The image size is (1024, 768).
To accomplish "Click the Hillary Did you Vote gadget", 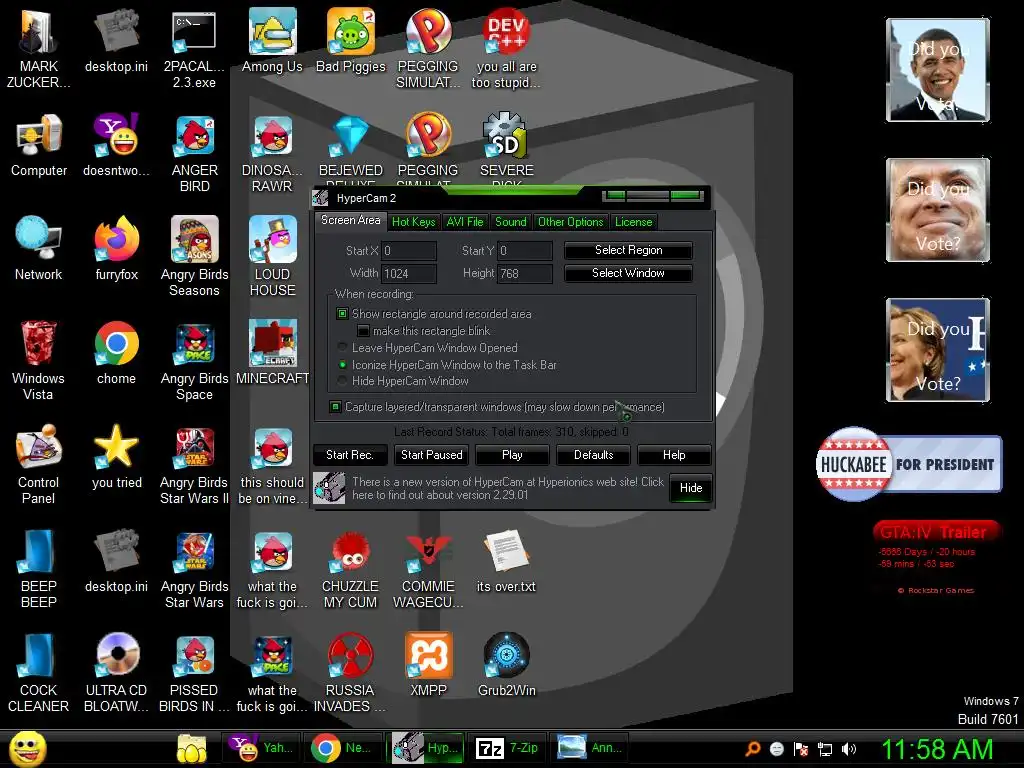I will tap(938, 349).
